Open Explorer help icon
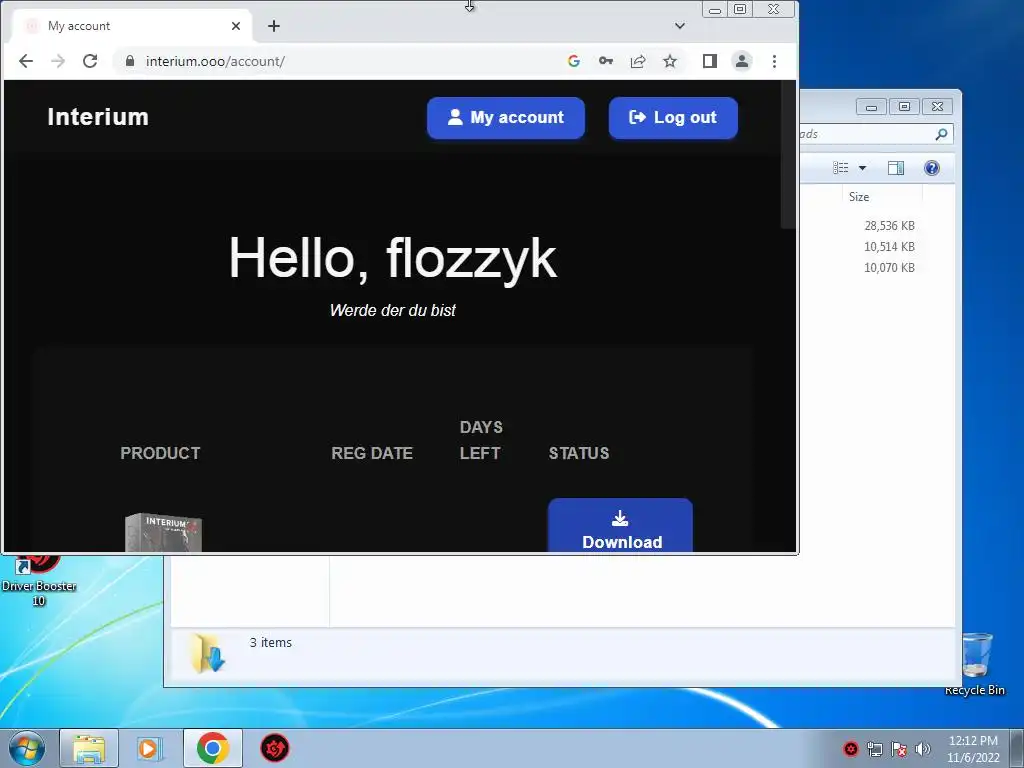The height and width of the screenshot is (768, 1024). point(932,168)
